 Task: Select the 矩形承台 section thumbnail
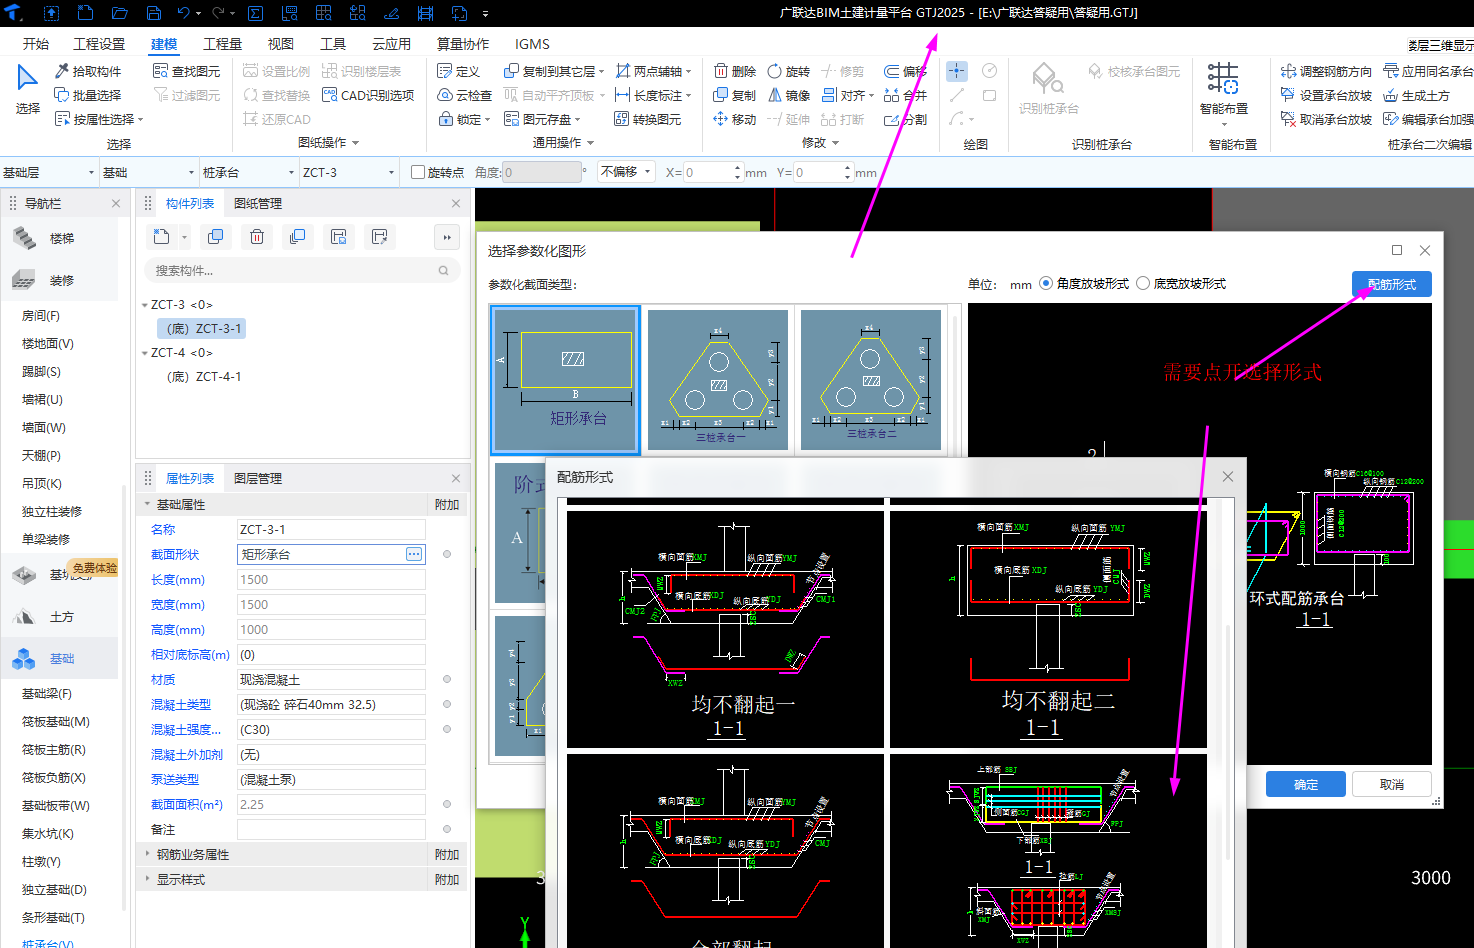565,380
